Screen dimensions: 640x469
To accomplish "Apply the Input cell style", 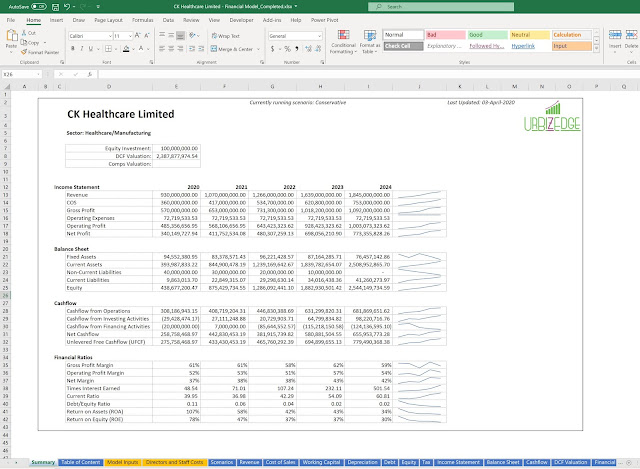I will pos(572,46).
